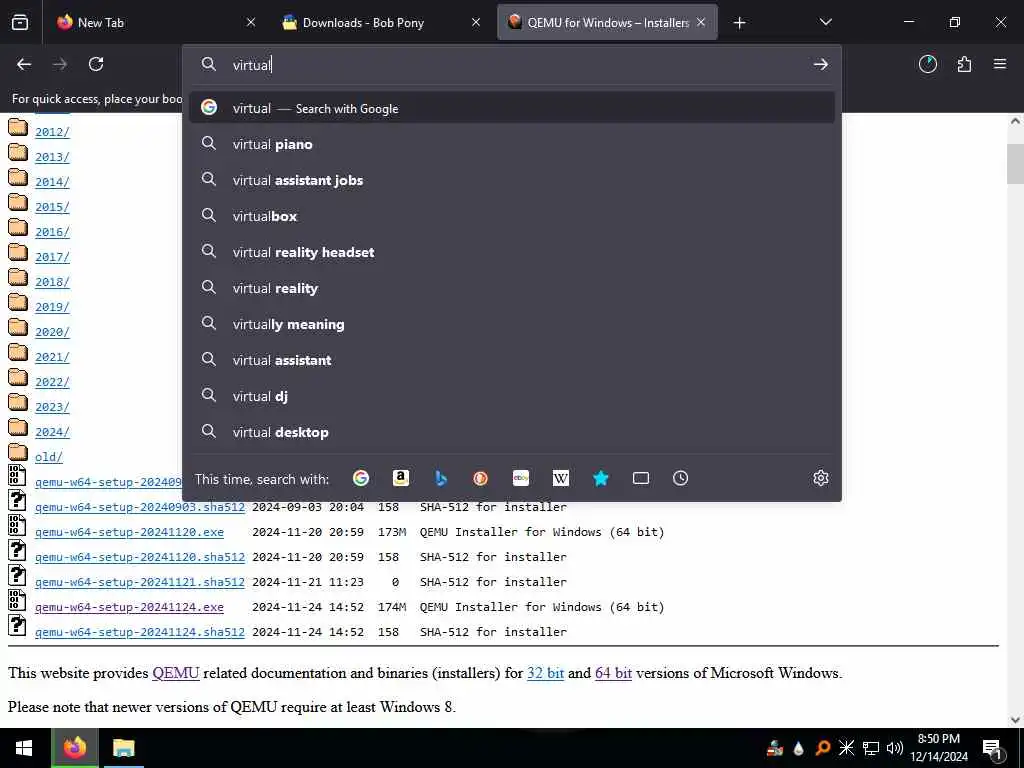Screen dimensions: 1024x768
Task: Click folder icon beside 2013/
Action: 18,152
